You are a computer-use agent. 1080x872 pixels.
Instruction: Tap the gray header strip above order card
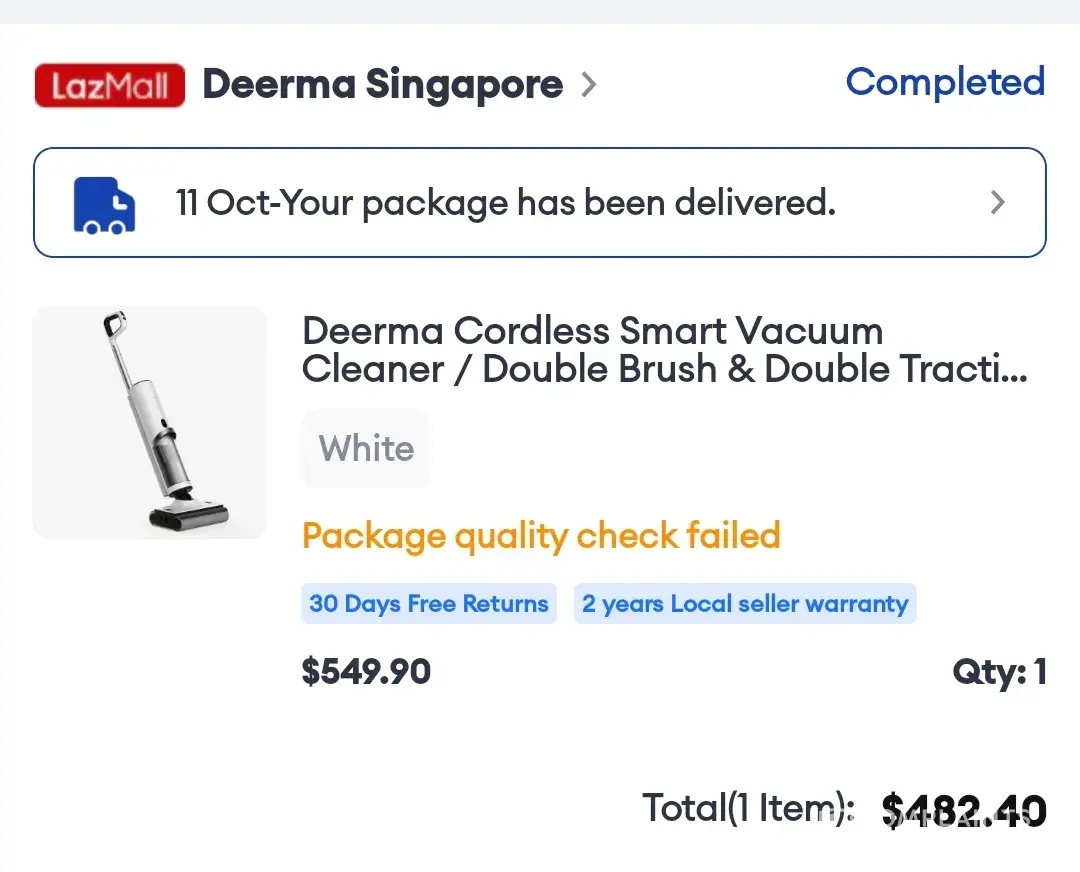click(x=540, y=11)
